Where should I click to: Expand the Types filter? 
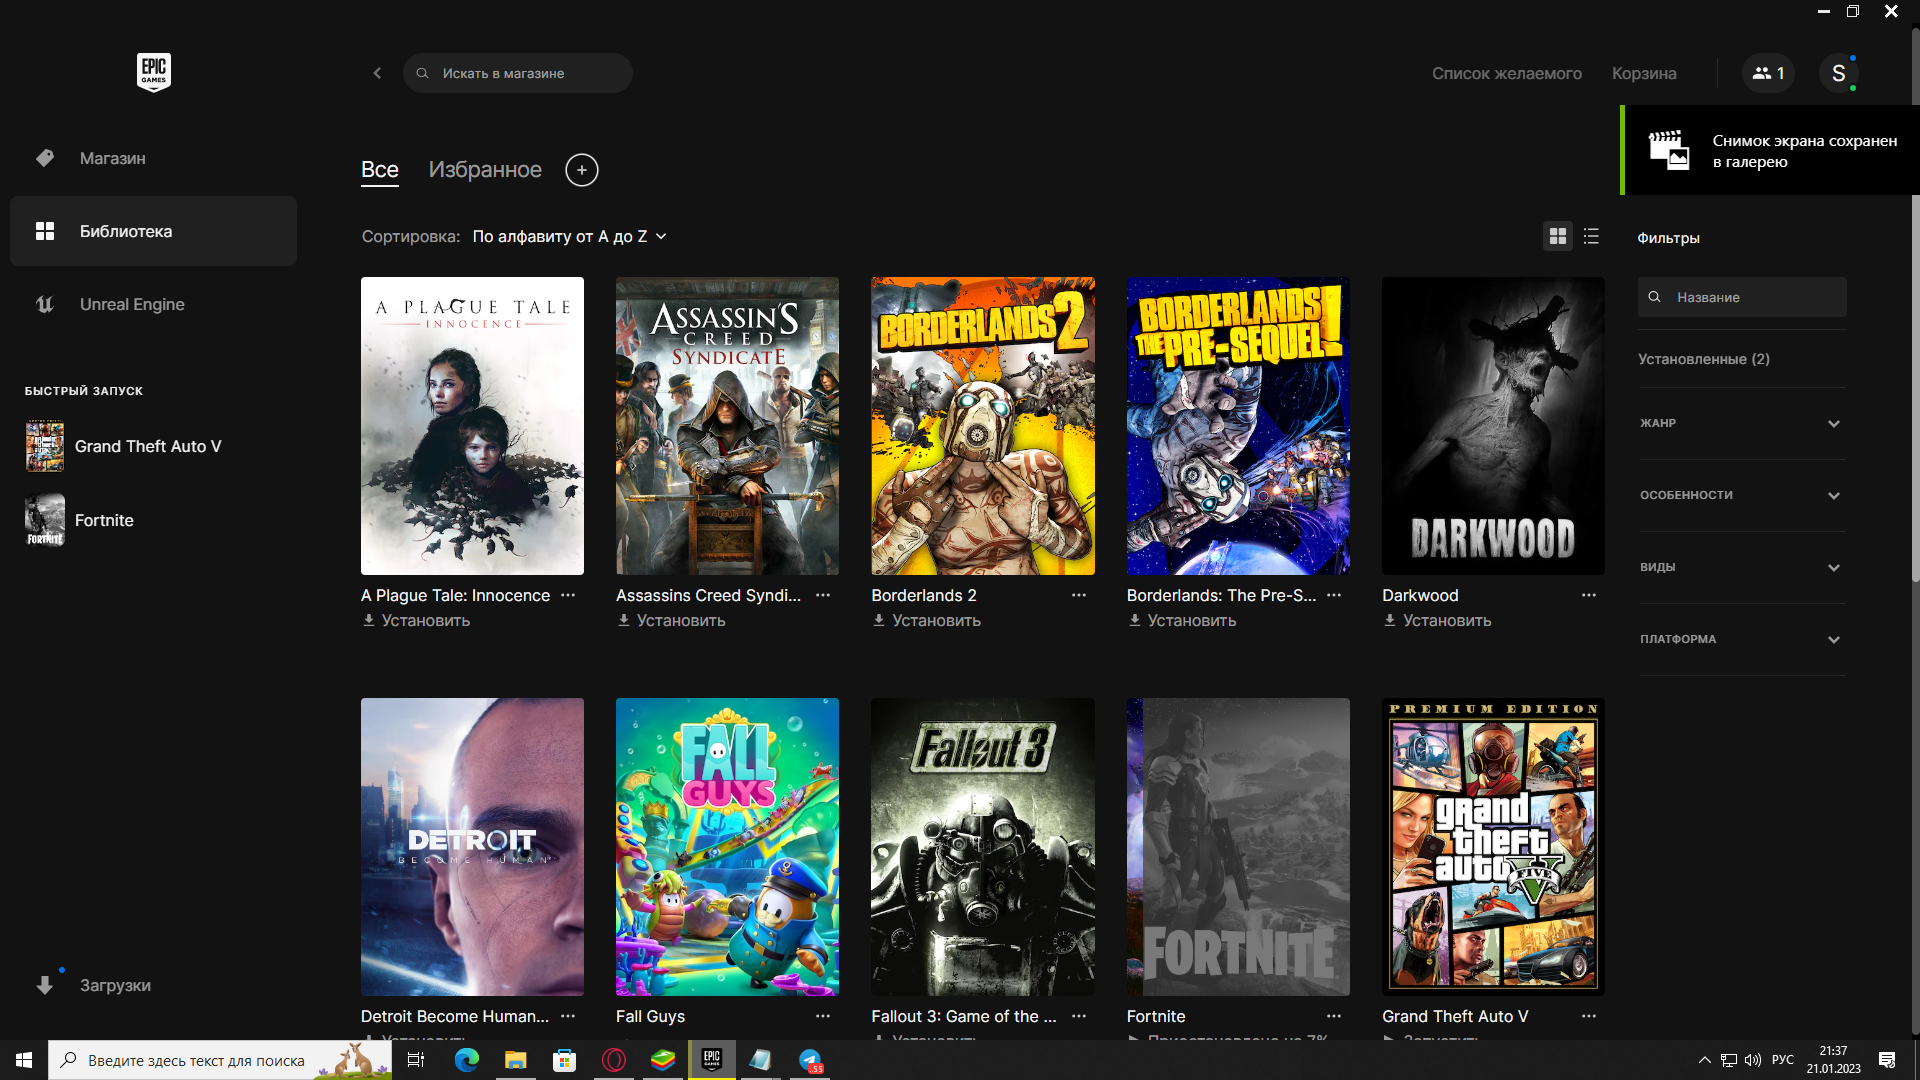coord(1741,567)
